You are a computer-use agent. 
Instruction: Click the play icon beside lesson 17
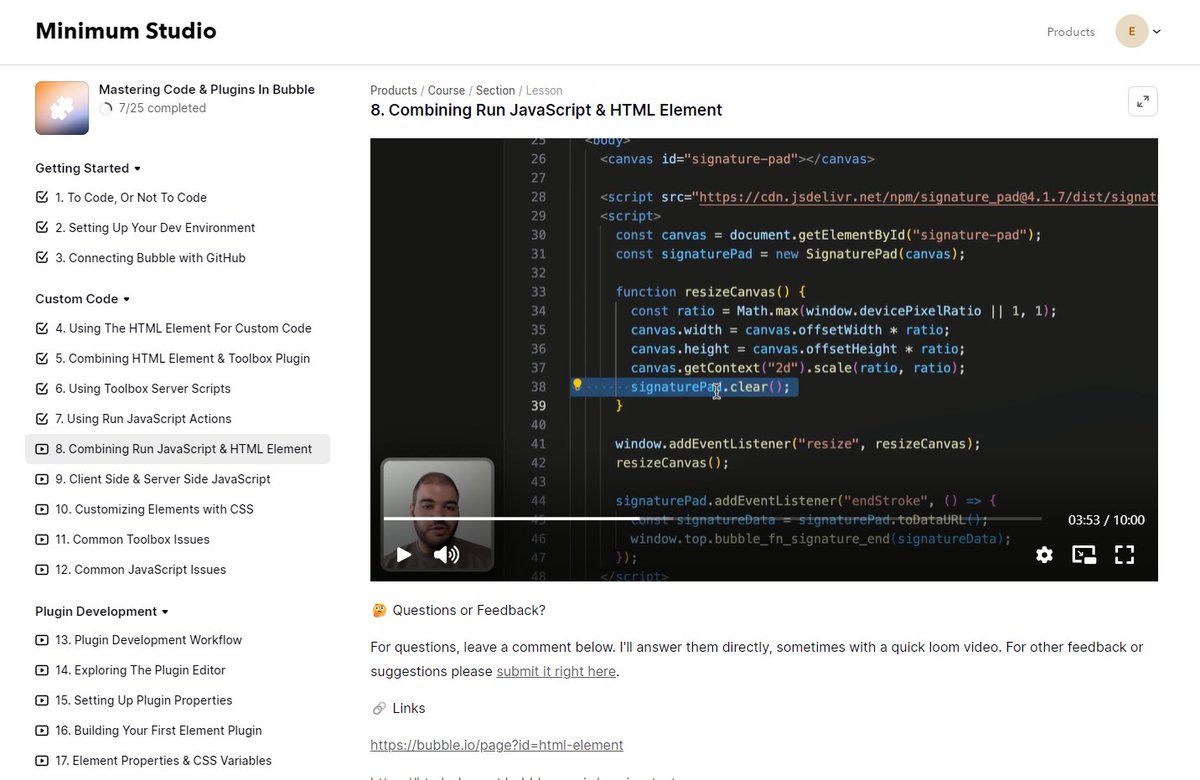pyautogui.click(x=42, y=760)
